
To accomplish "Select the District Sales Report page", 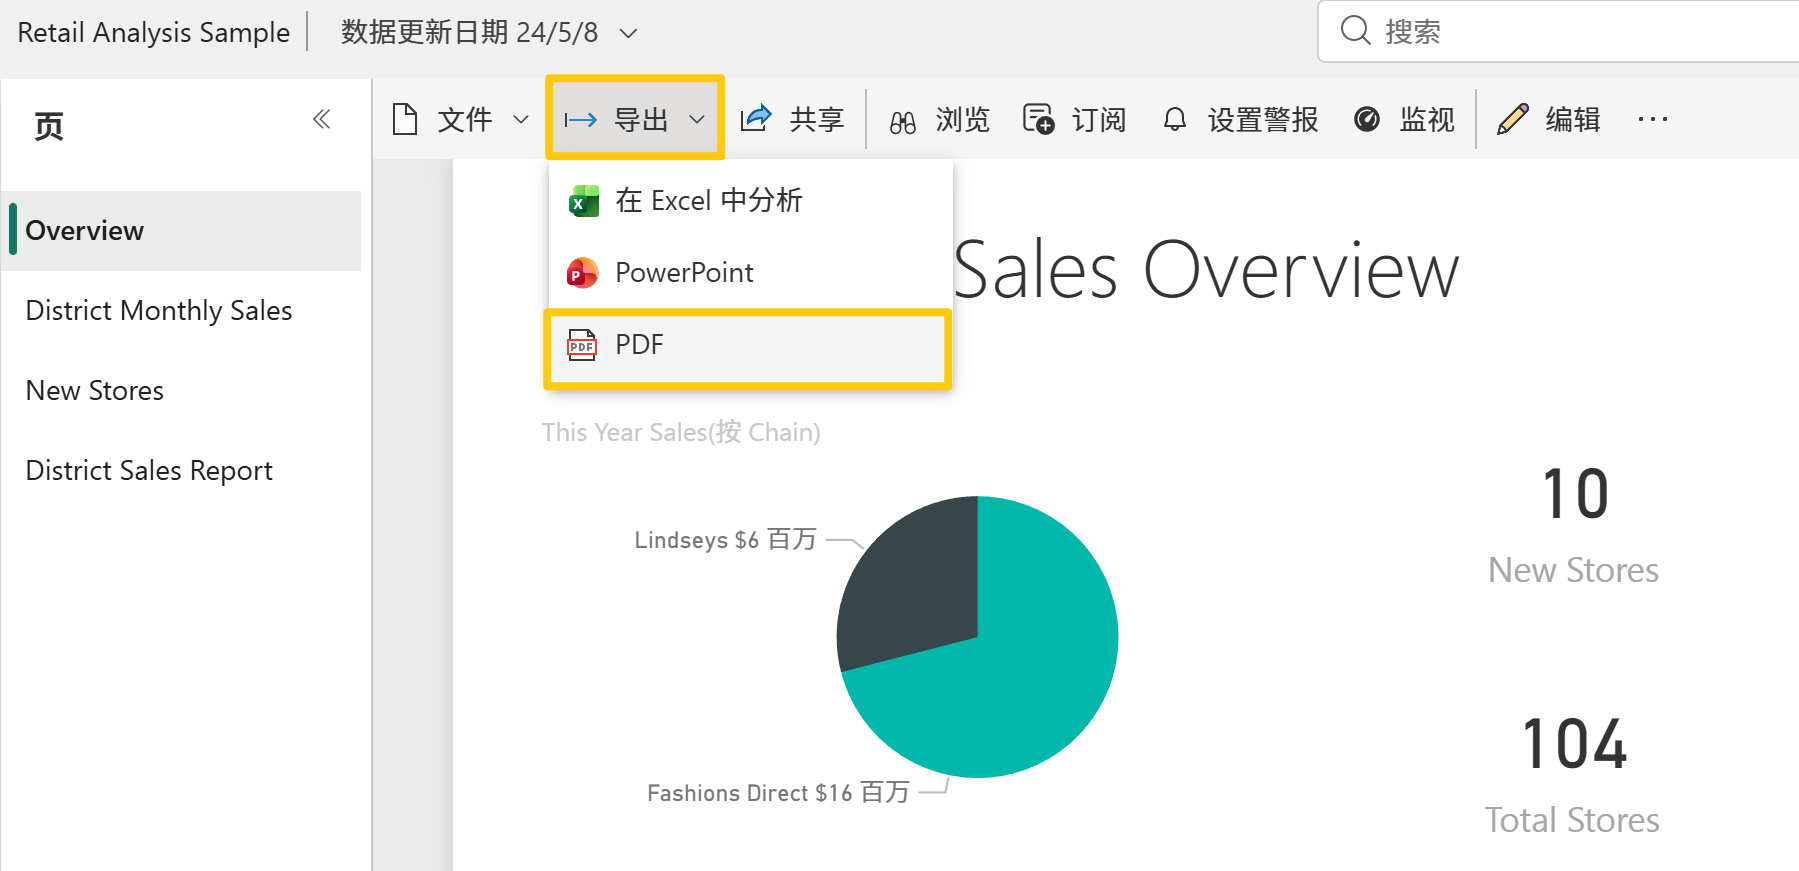I will pyautogui.click(x=148, y=470).
